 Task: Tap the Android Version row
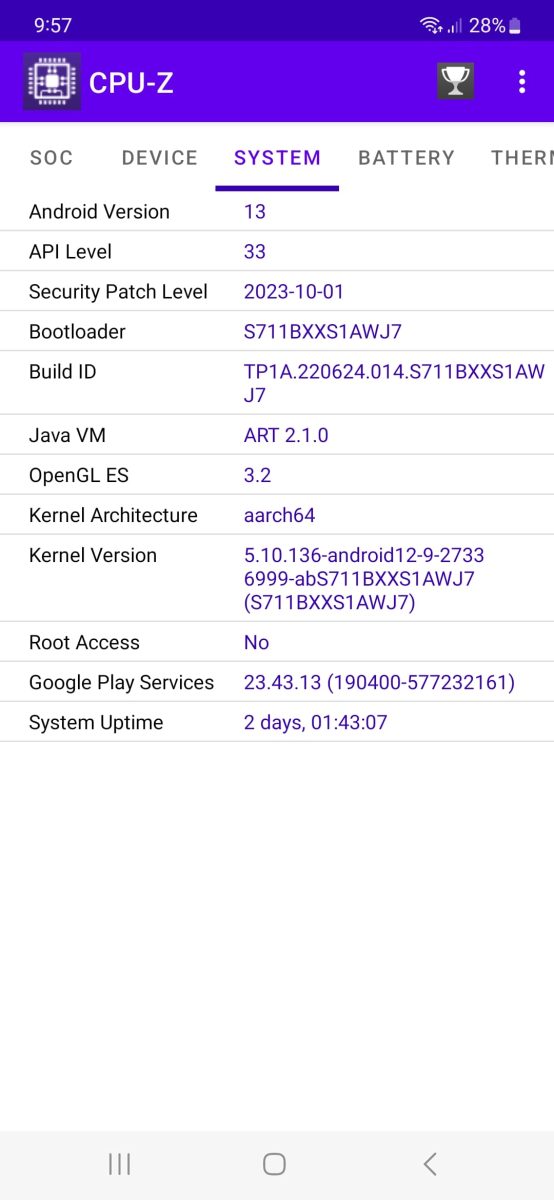coord(277,211)
